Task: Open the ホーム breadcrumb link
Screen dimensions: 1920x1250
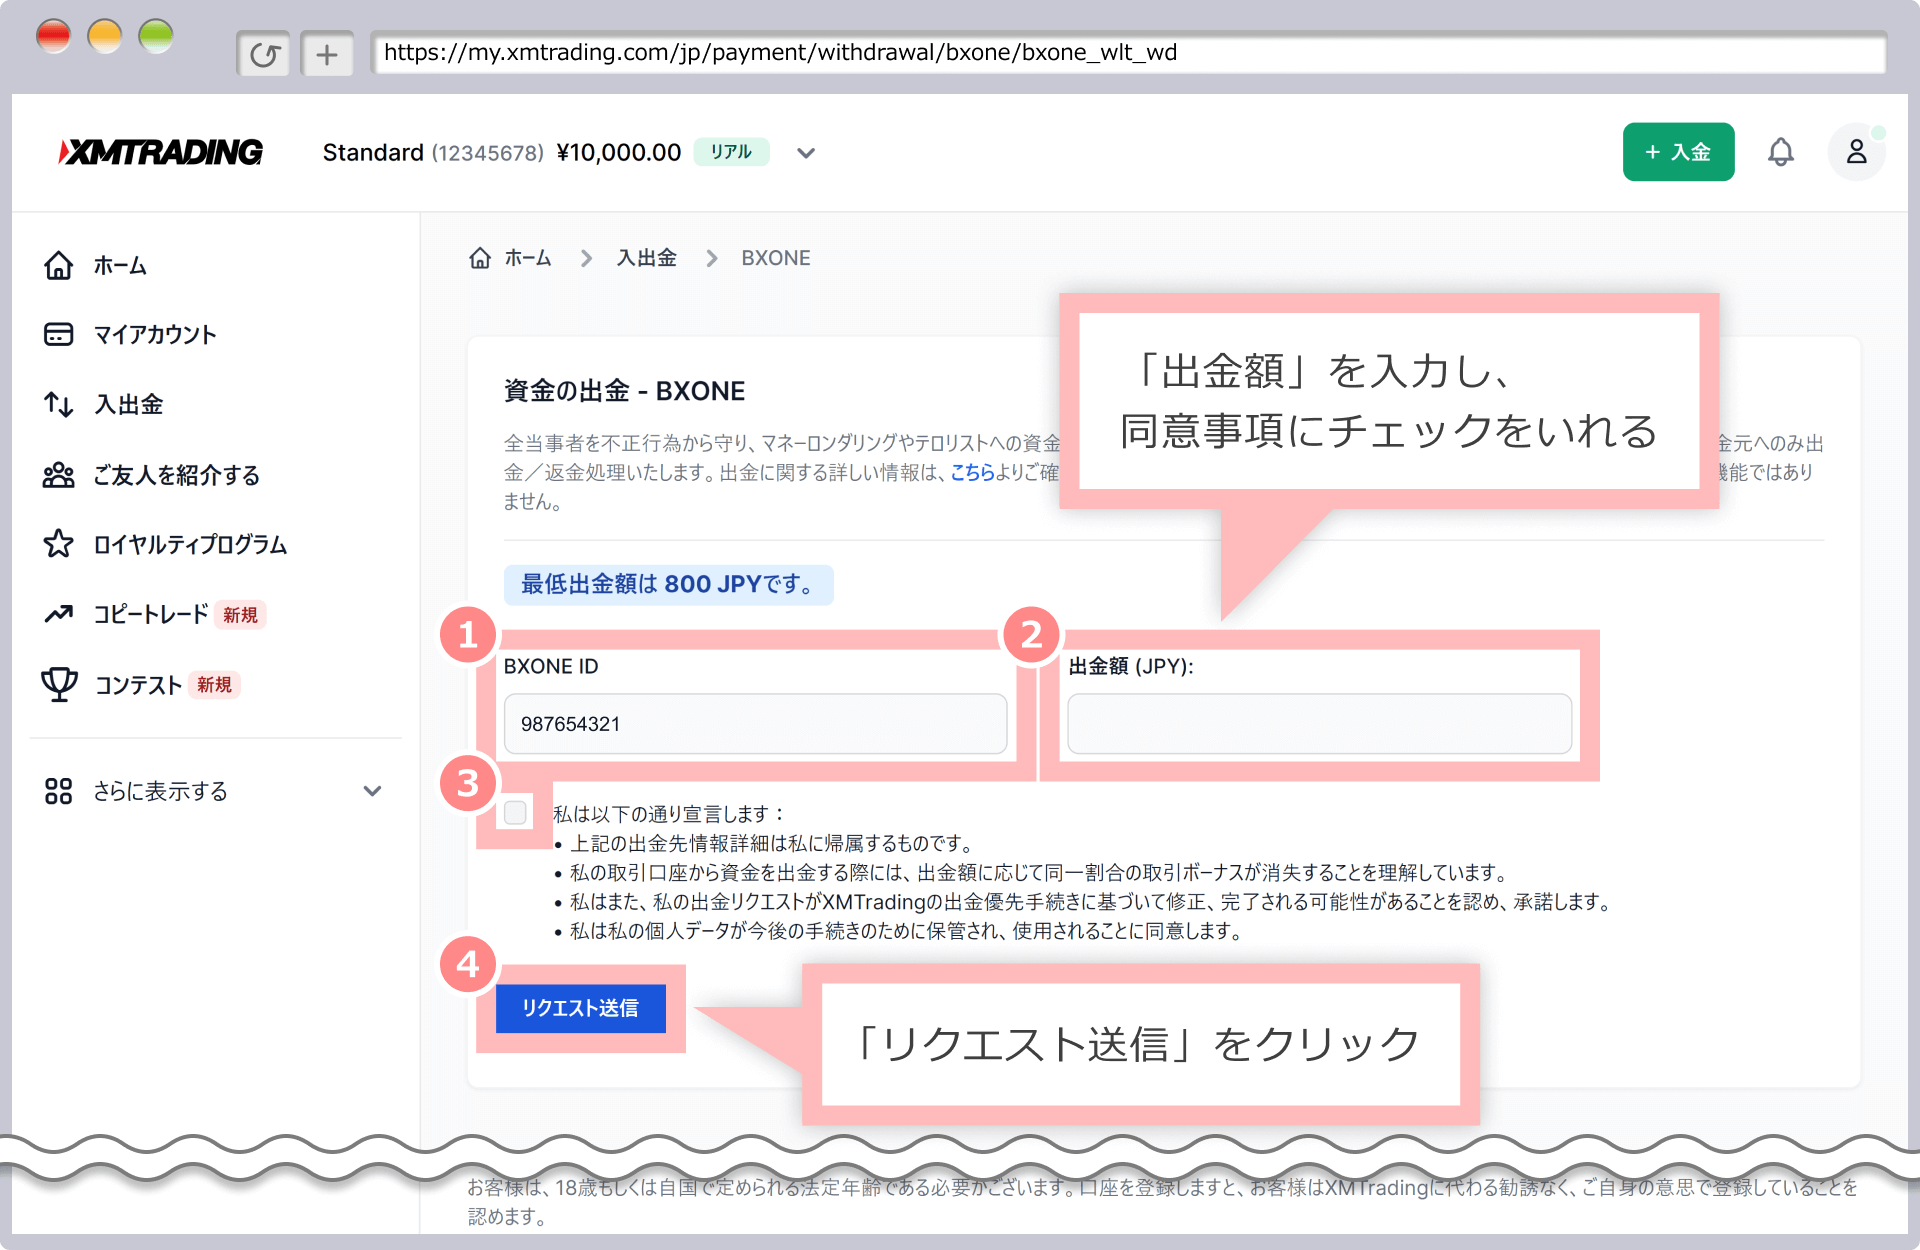Action: [527, 258]
